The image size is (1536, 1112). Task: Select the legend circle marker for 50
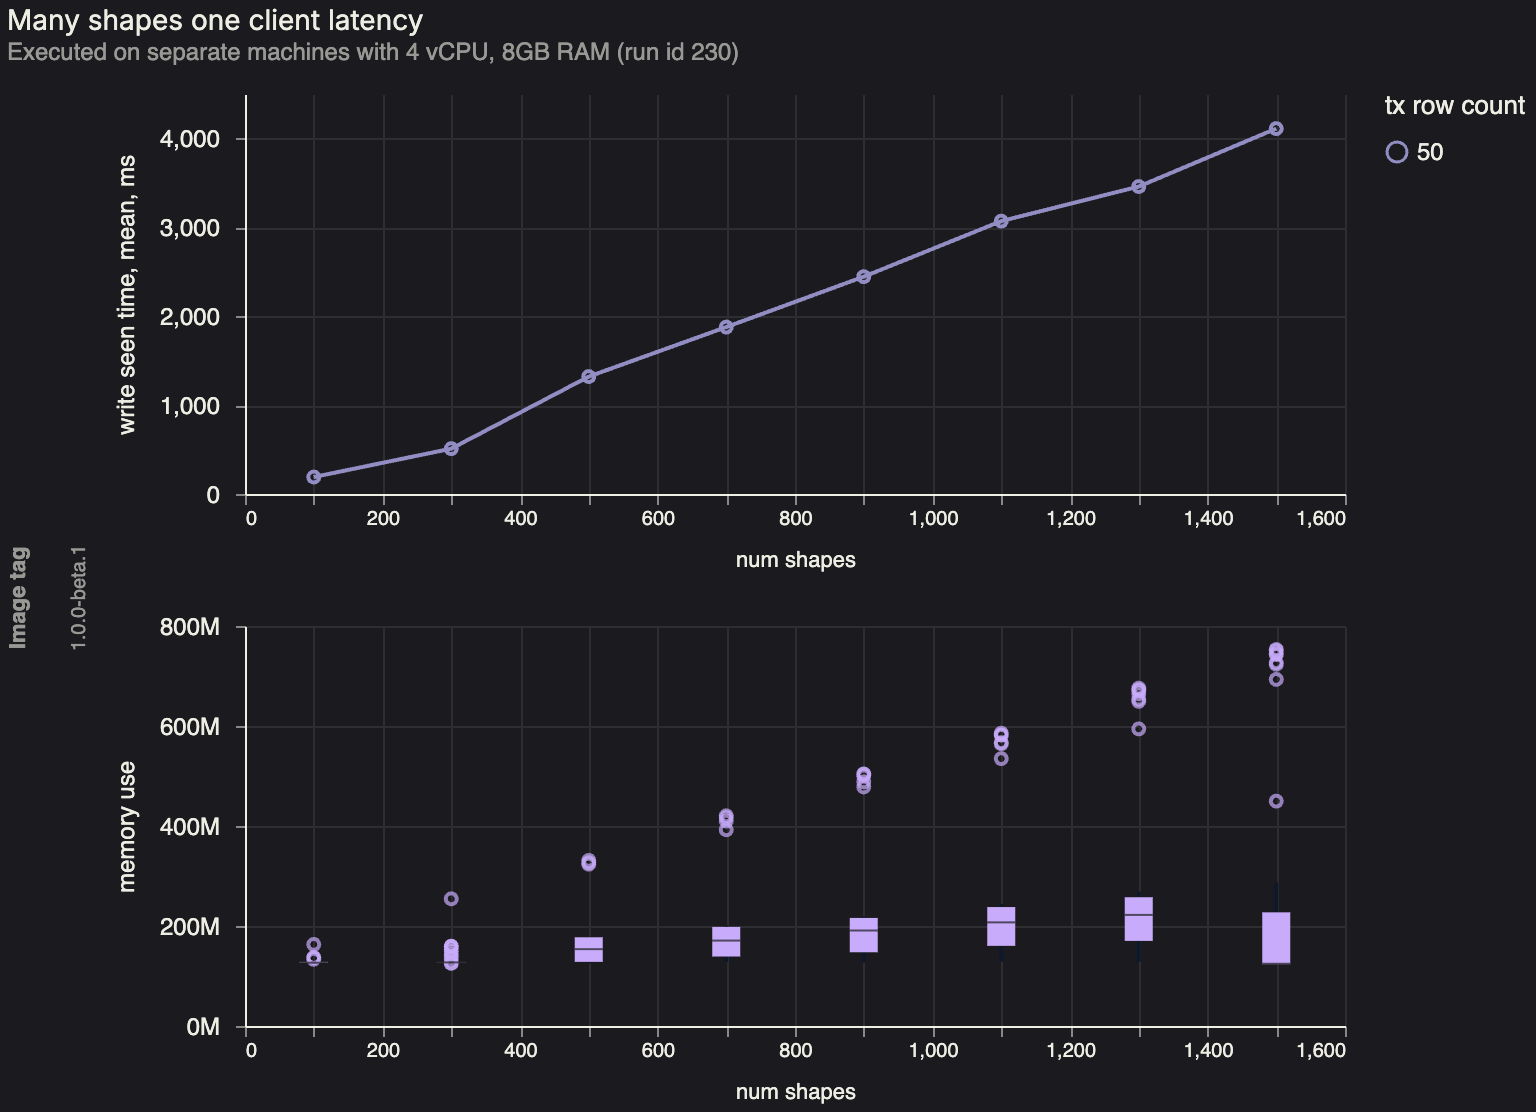[1395, 152]
